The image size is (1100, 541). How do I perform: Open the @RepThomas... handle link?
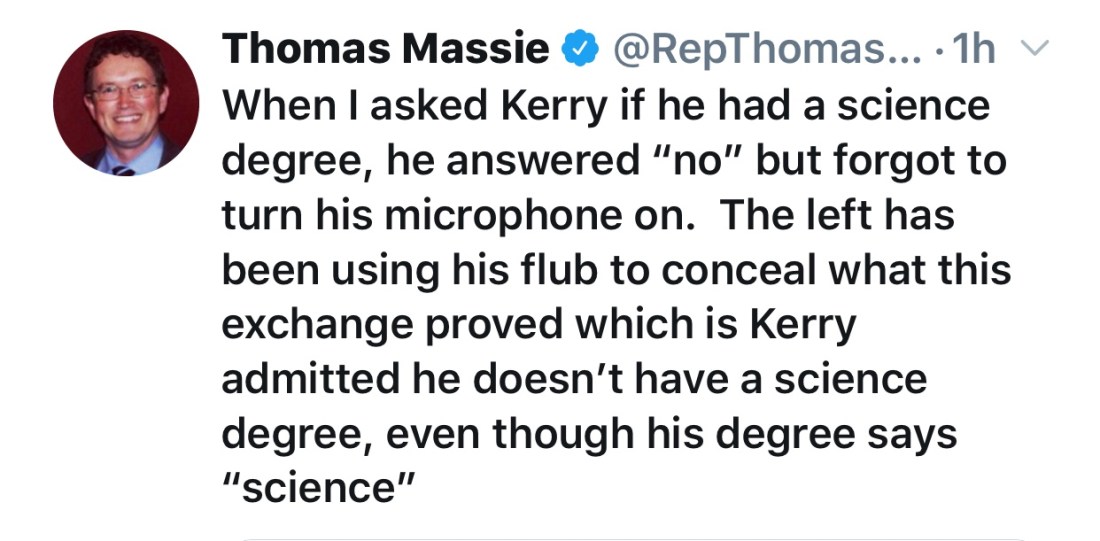click(x=756, y=49)
